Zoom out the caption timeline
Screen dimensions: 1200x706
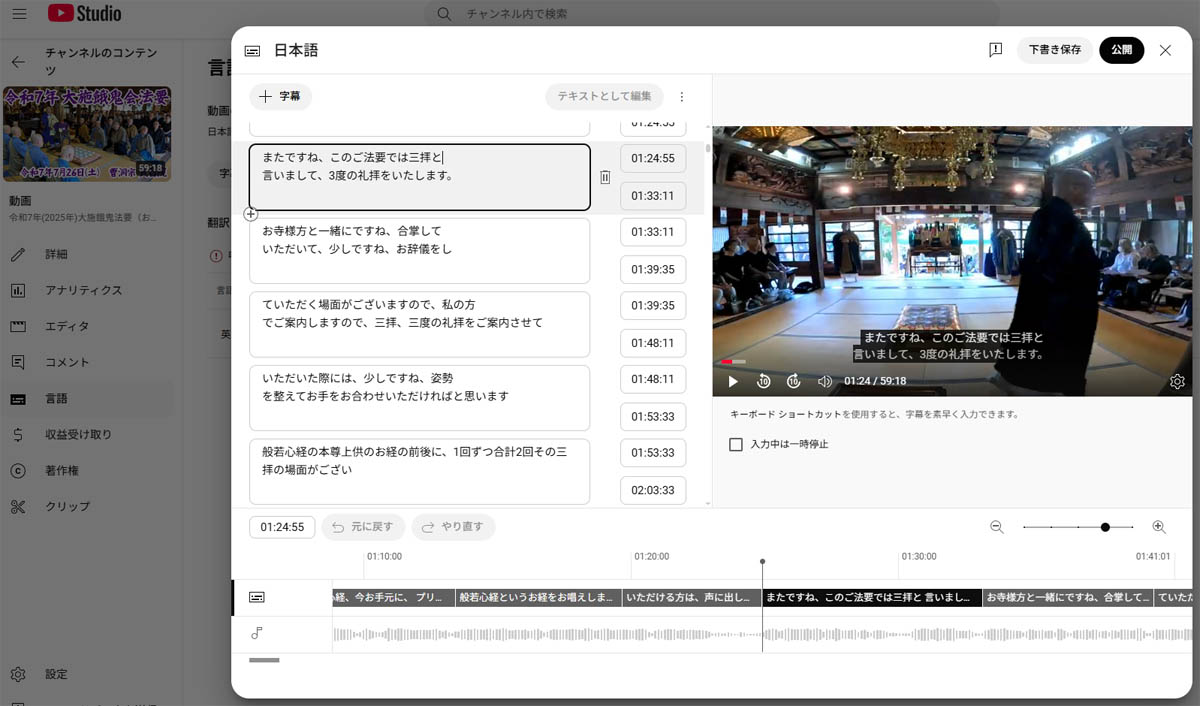pos(997,527)
